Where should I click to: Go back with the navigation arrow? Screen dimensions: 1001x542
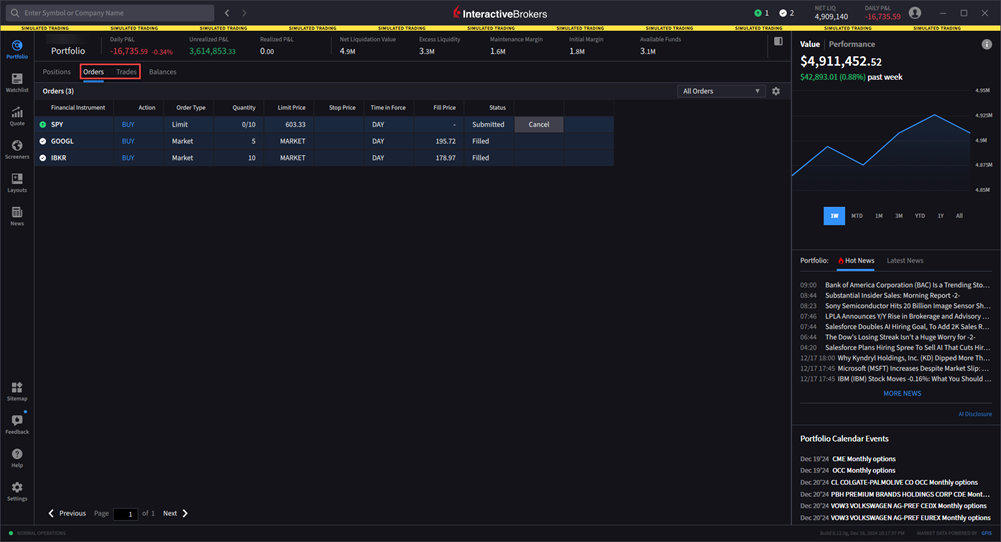point(227,13)
